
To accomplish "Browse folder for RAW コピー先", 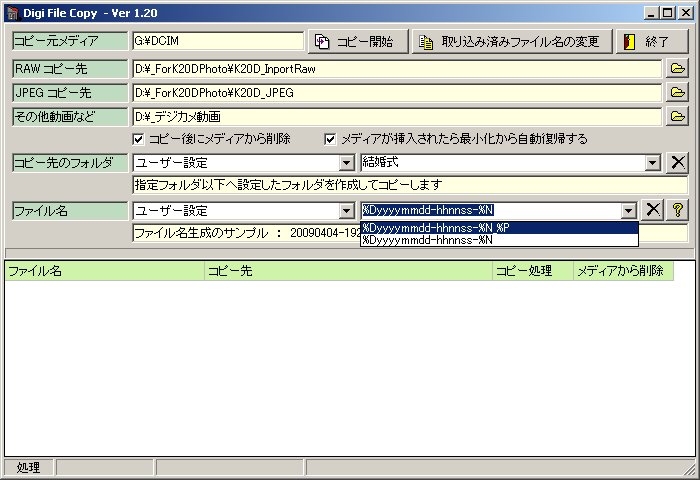I will pyautogui.click(x=677, y=68).
